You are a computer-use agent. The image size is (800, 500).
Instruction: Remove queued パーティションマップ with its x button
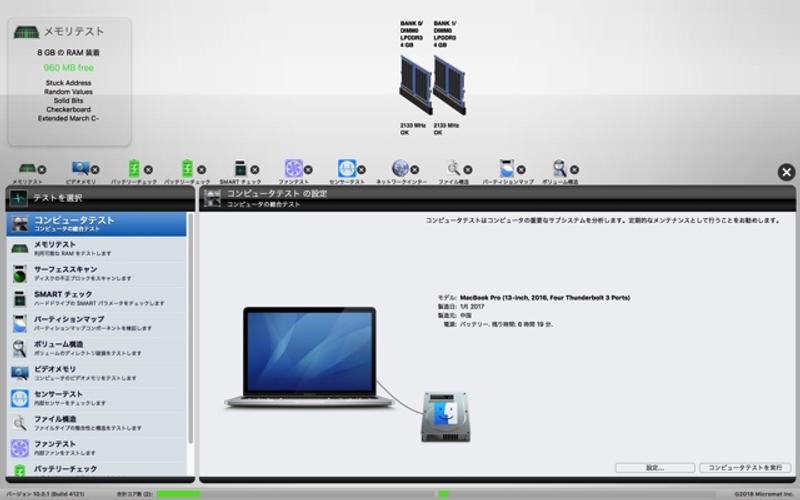(521, 170)
